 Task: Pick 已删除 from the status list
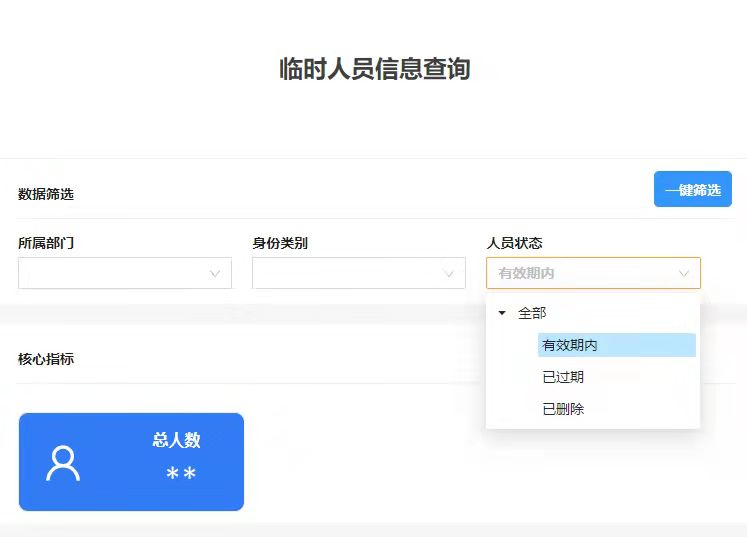point(563,409)
